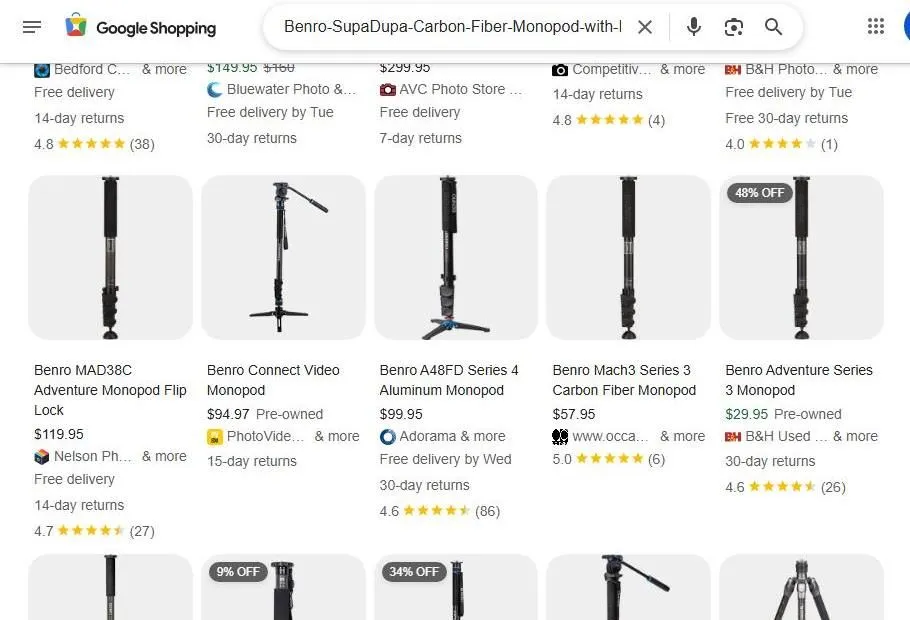This screenshot has width=910, height=620.
Task: Click the 48% OFF discount badge
Action: point(759,193)
